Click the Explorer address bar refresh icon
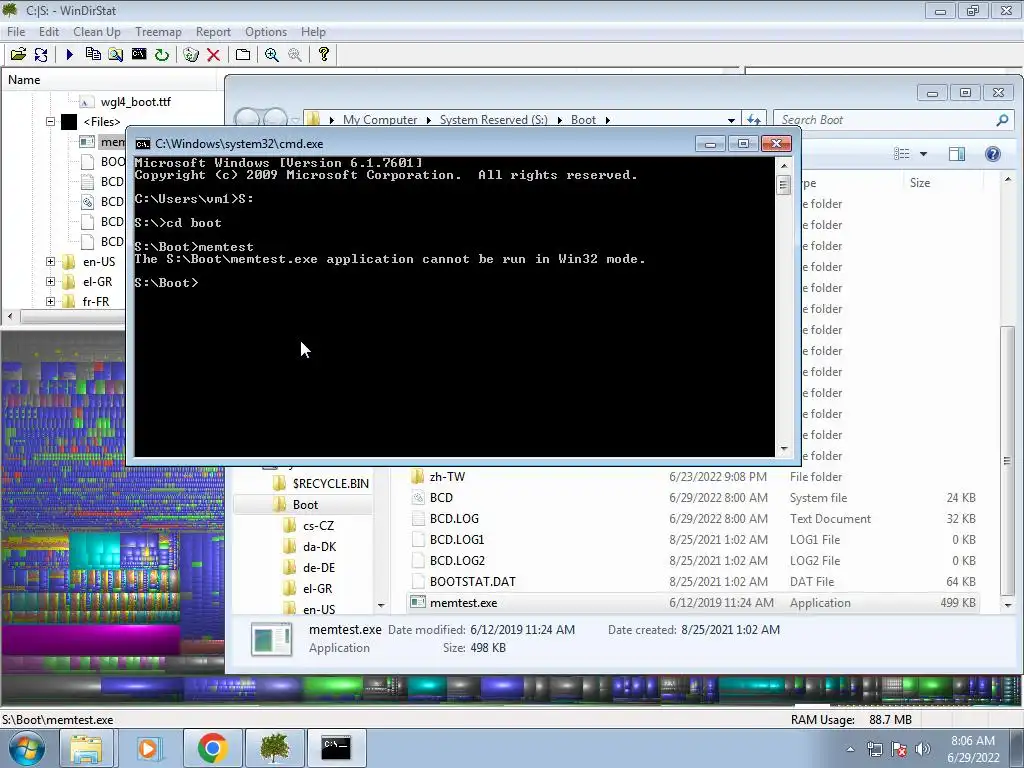This screenshot has height=768, width=1024. [754, 120]
